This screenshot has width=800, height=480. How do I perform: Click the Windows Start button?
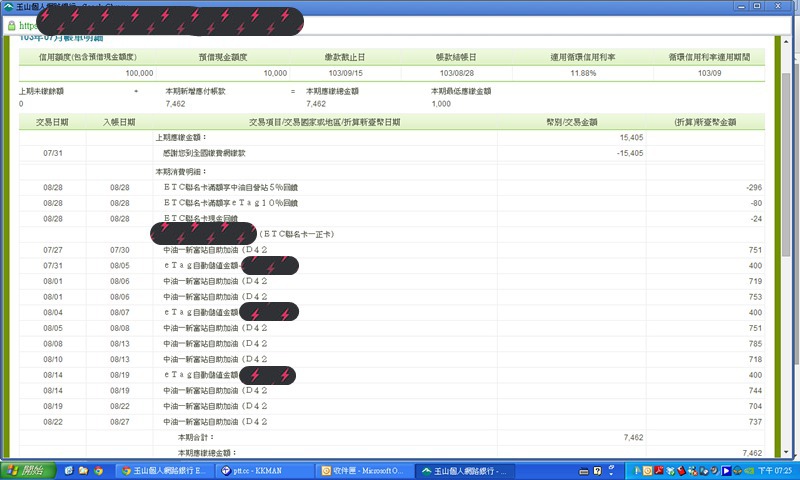[28, 470]
